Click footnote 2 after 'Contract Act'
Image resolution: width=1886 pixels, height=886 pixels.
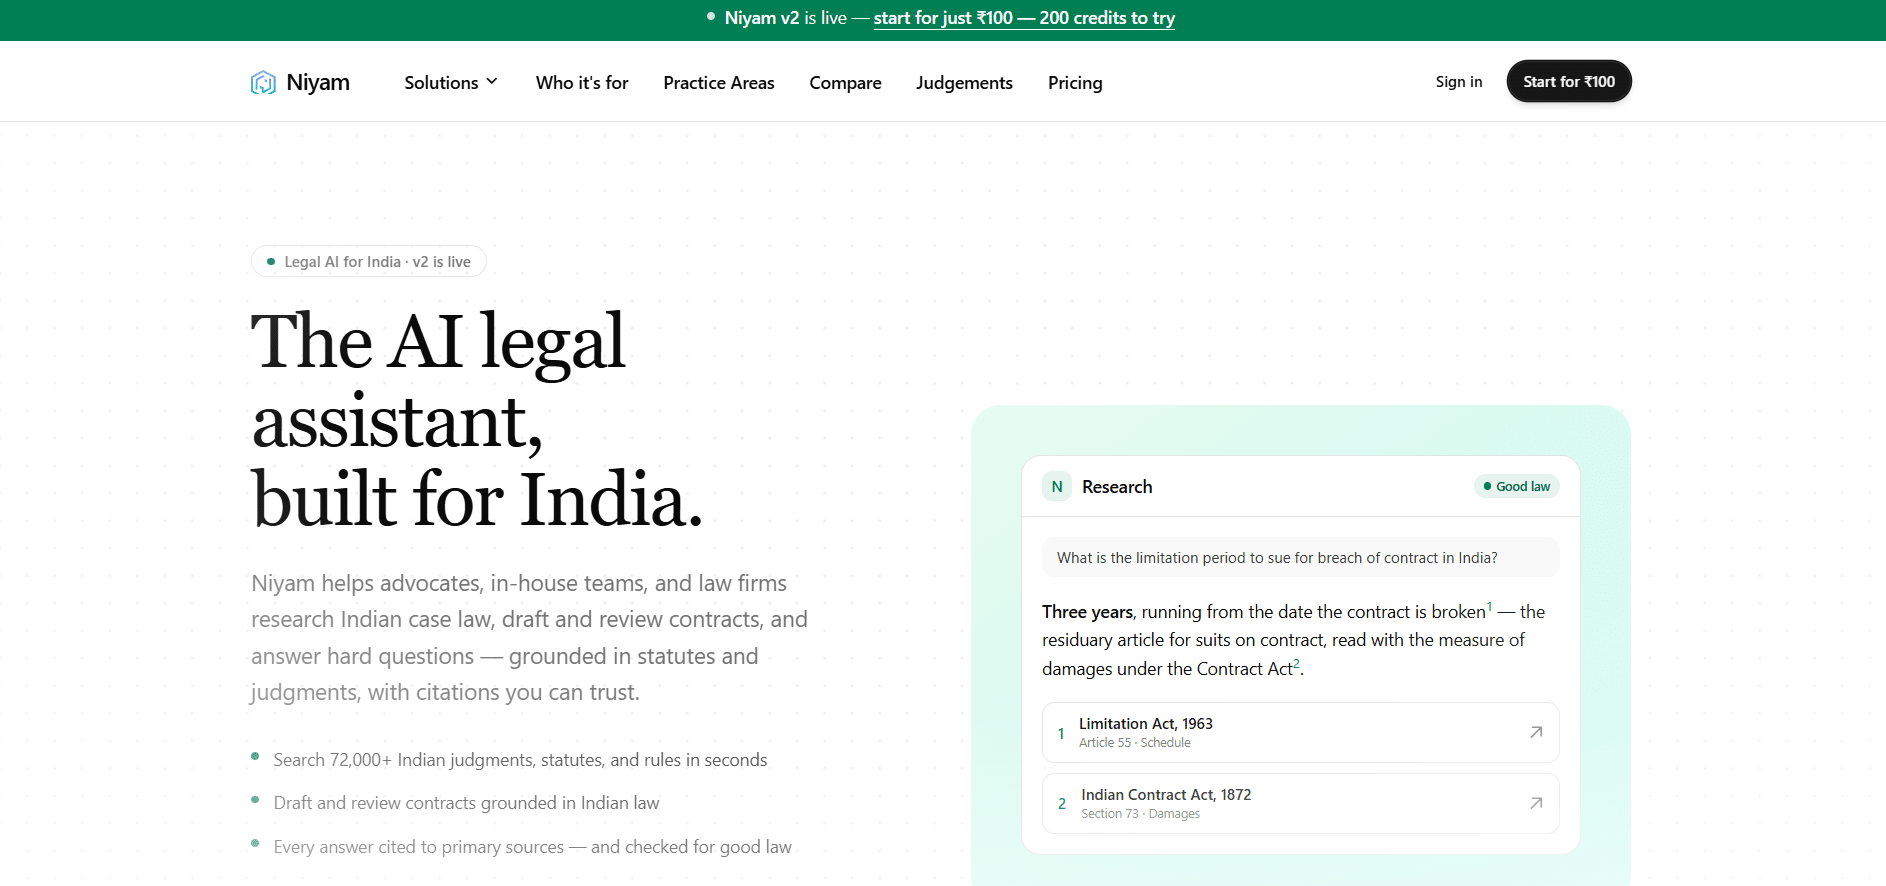point(1296,663)
